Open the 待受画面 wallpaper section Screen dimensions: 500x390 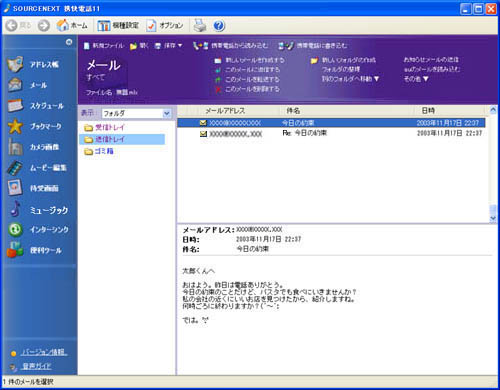(x=33, y=188)
